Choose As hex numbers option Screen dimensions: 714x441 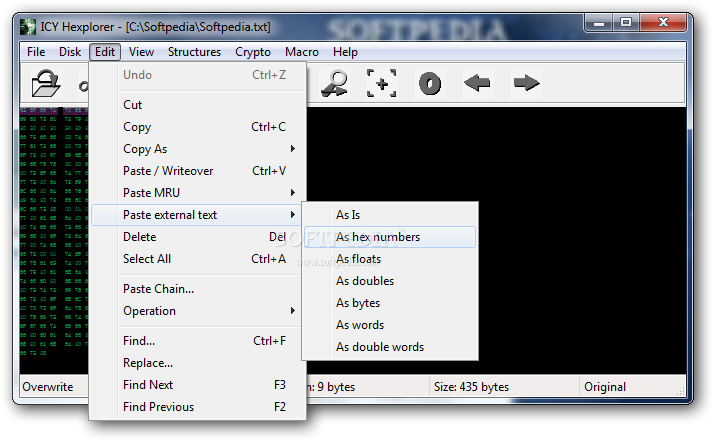390,237
